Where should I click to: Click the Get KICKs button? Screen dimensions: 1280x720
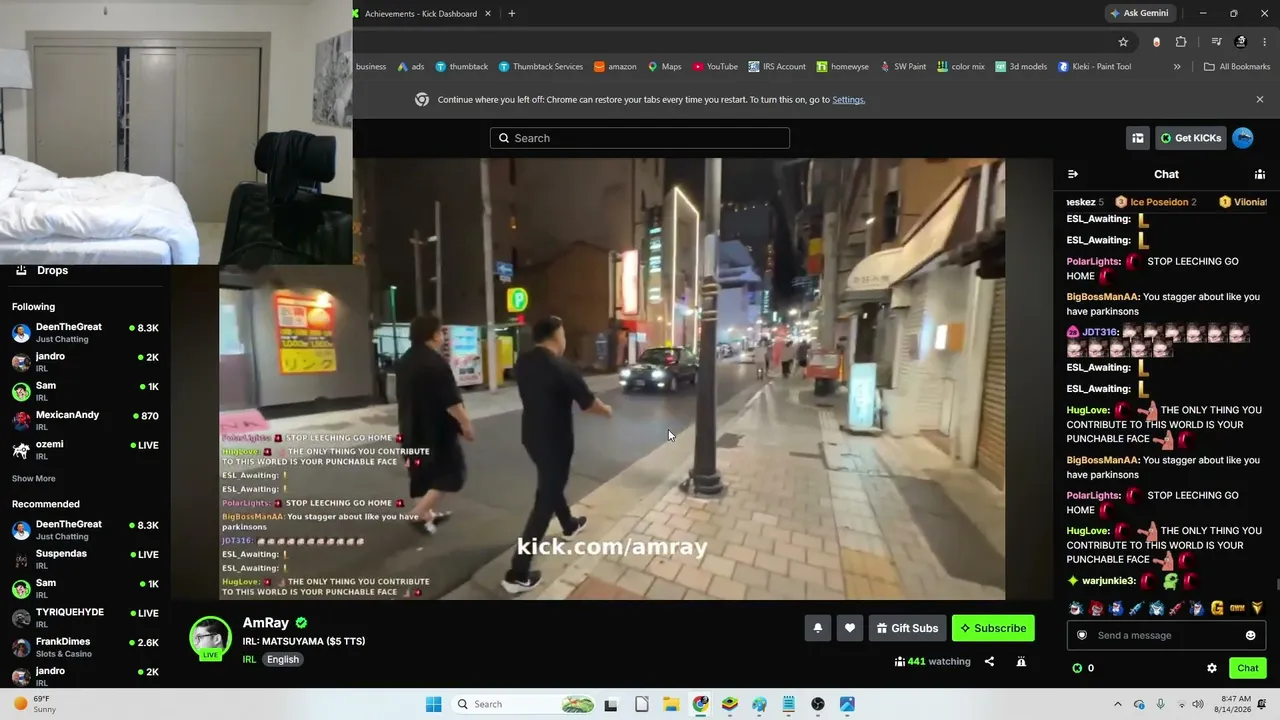coord(1191,138)
